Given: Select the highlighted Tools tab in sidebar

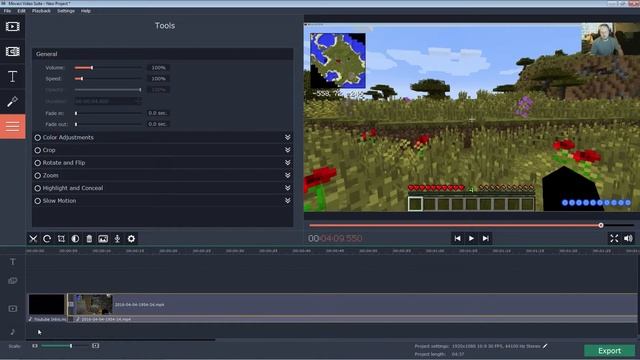Looking at the screenshot, I should tap(13, 126).
